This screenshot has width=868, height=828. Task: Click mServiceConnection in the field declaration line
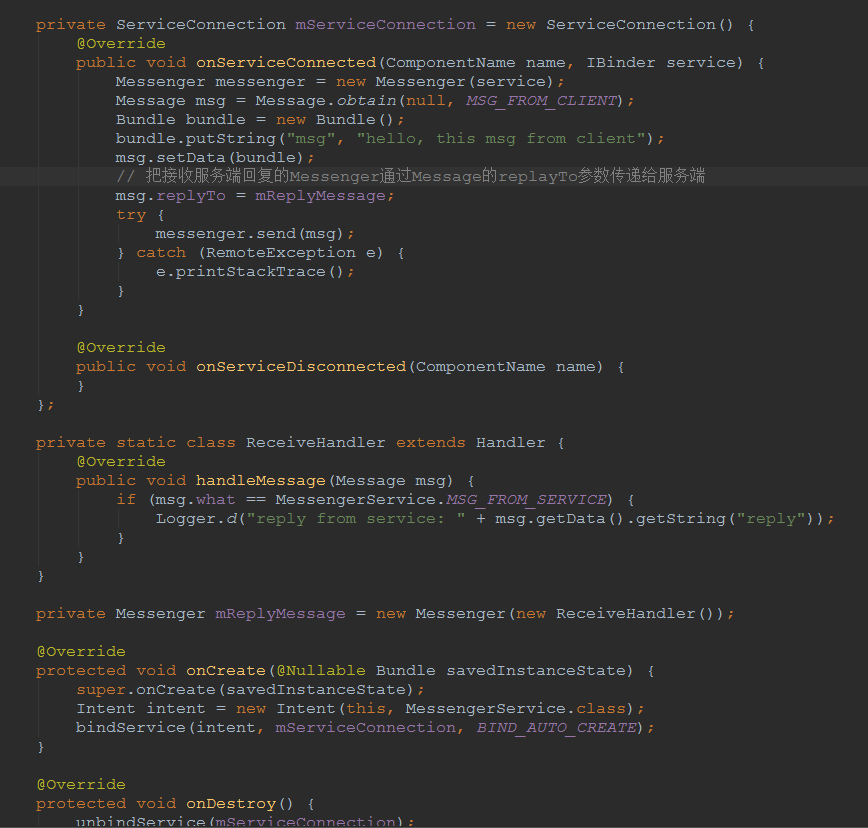(385, 24)
